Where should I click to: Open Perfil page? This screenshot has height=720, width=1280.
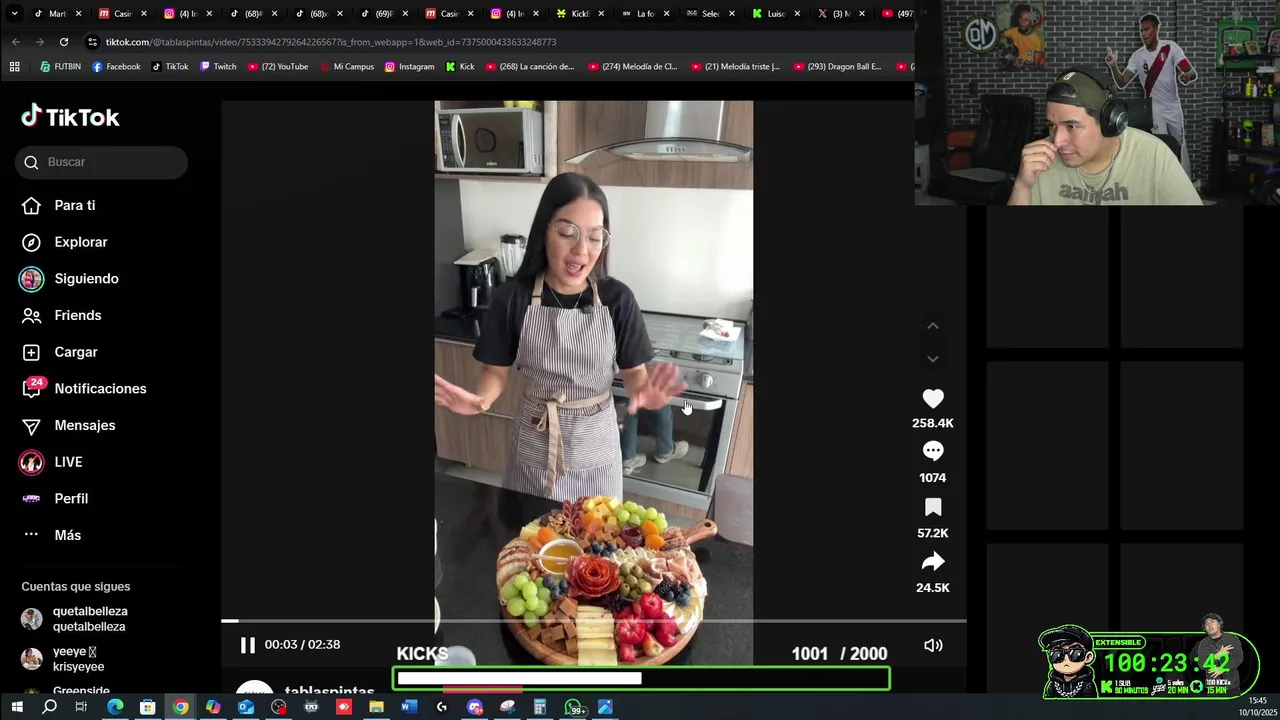[56, 498]
